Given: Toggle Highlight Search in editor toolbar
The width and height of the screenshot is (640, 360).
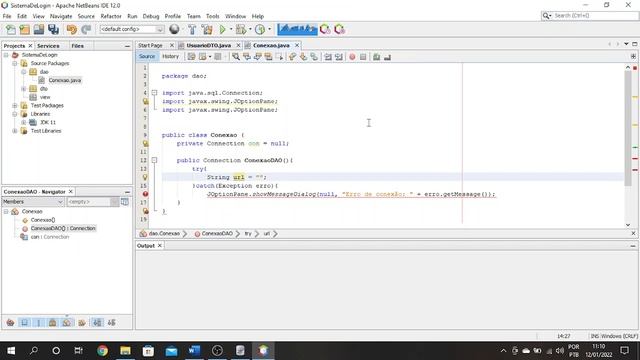Looking at the screenshot, I should [269, 57].
